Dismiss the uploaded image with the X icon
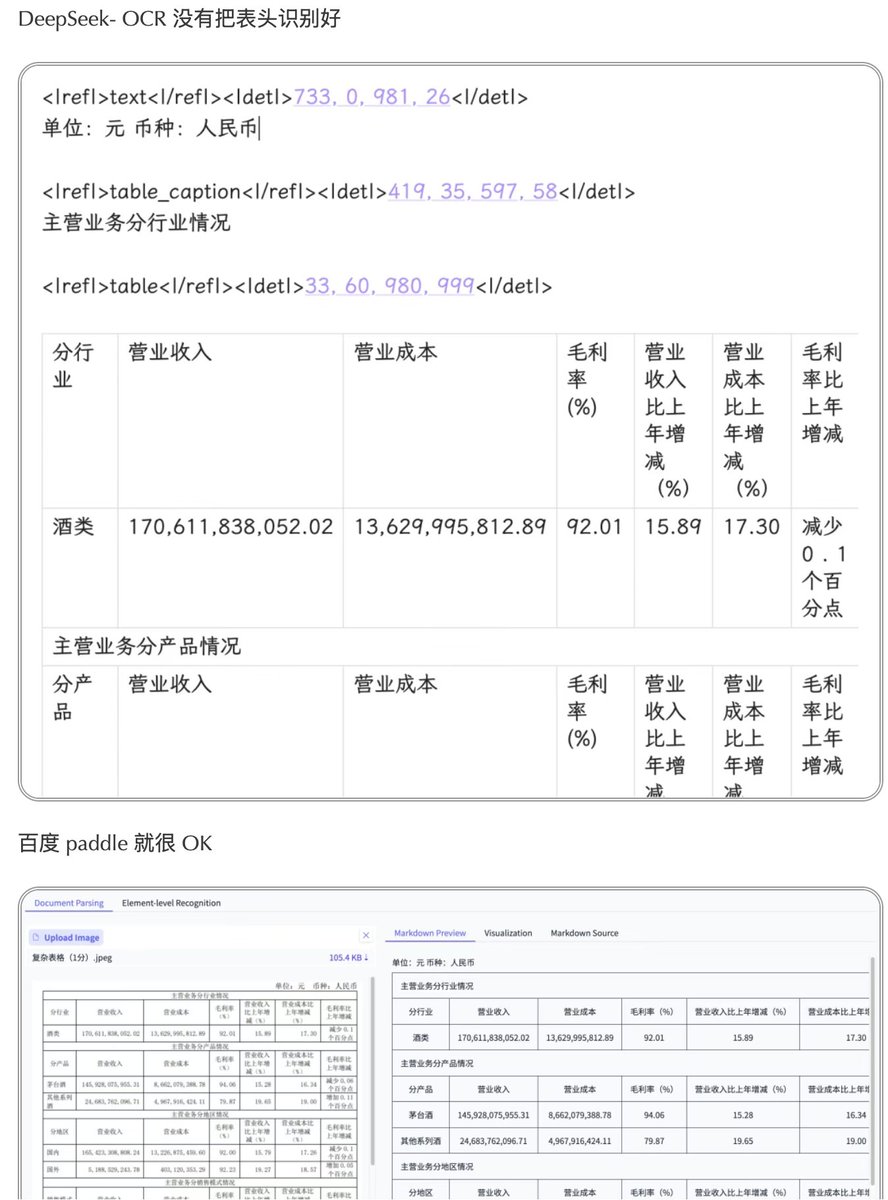The height and width of the screenshot is (1200, 888). pos(366,934)
